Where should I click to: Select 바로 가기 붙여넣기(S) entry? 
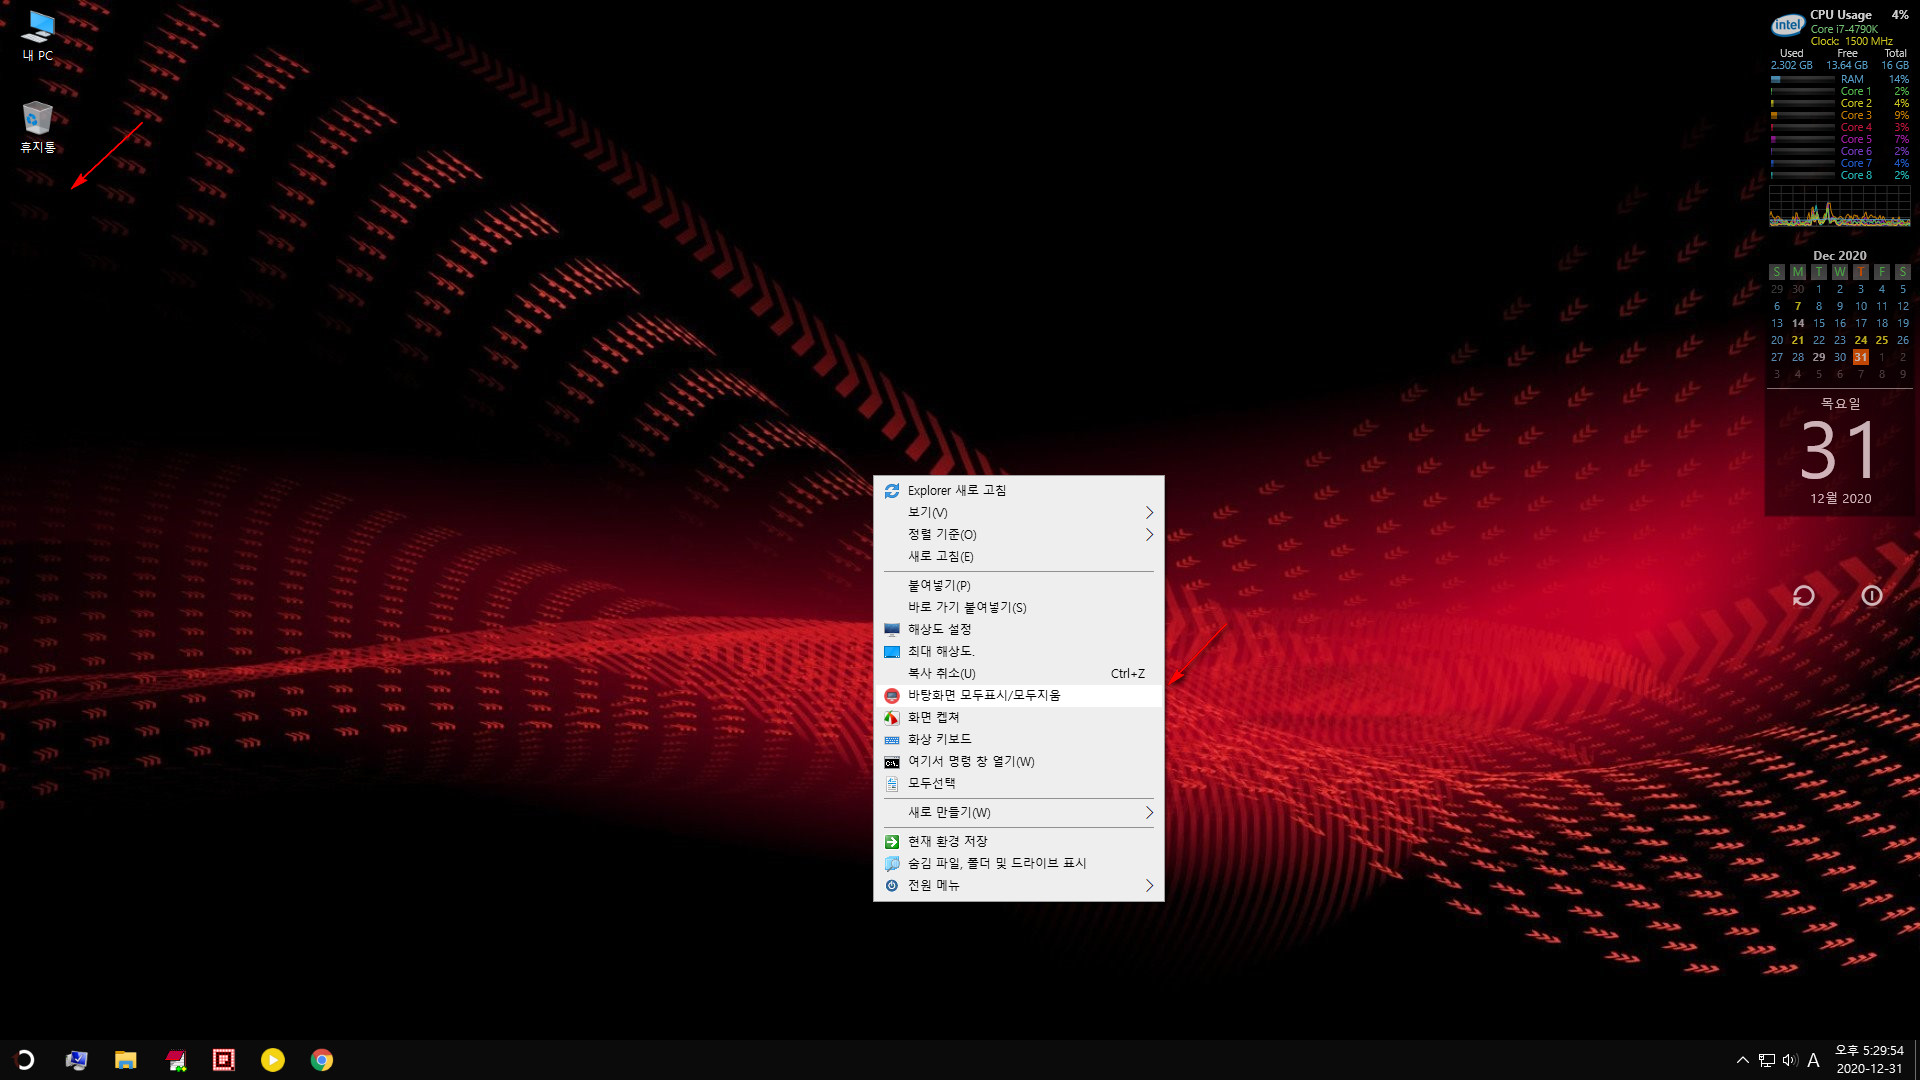coord(1019,607)
